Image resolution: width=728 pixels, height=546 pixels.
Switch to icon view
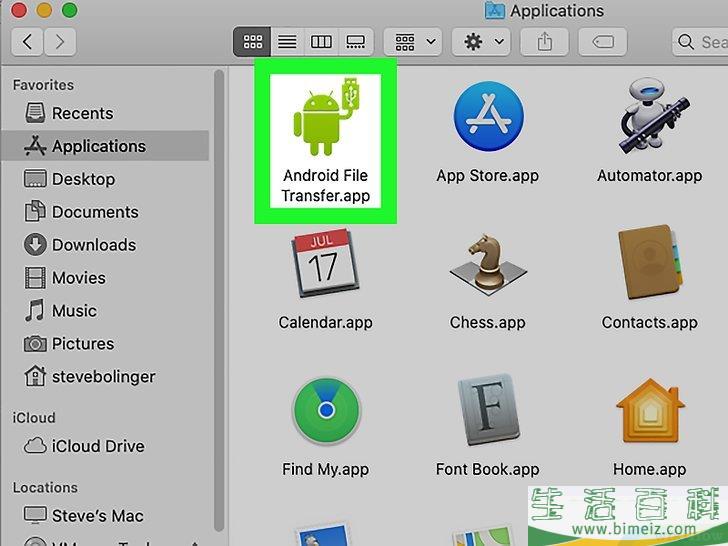click(252, 42)
